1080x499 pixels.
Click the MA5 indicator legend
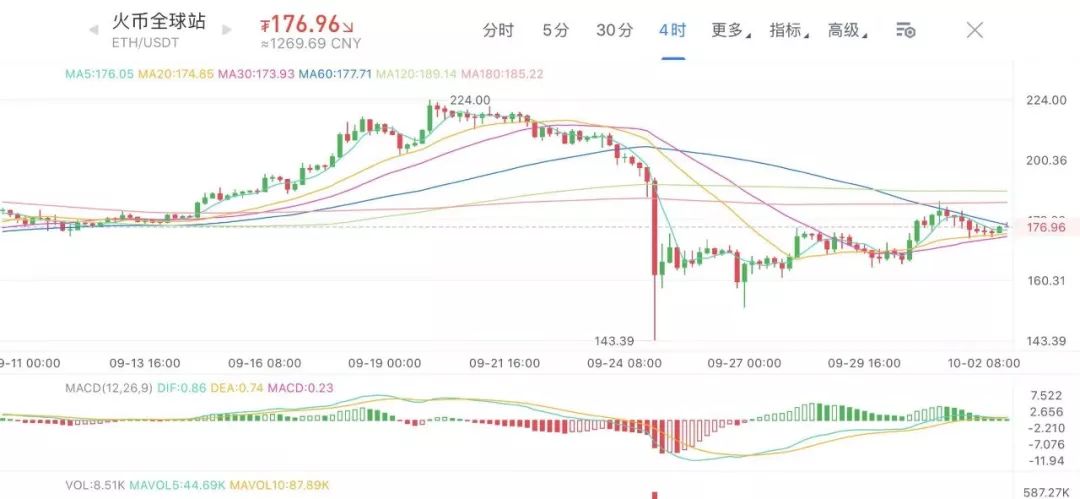(x=100, y=72)
